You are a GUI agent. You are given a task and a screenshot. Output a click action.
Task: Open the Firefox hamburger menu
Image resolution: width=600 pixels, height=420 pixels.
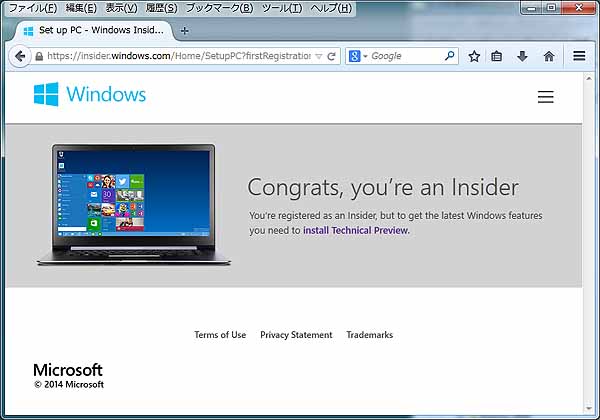(x=579, y=56)
